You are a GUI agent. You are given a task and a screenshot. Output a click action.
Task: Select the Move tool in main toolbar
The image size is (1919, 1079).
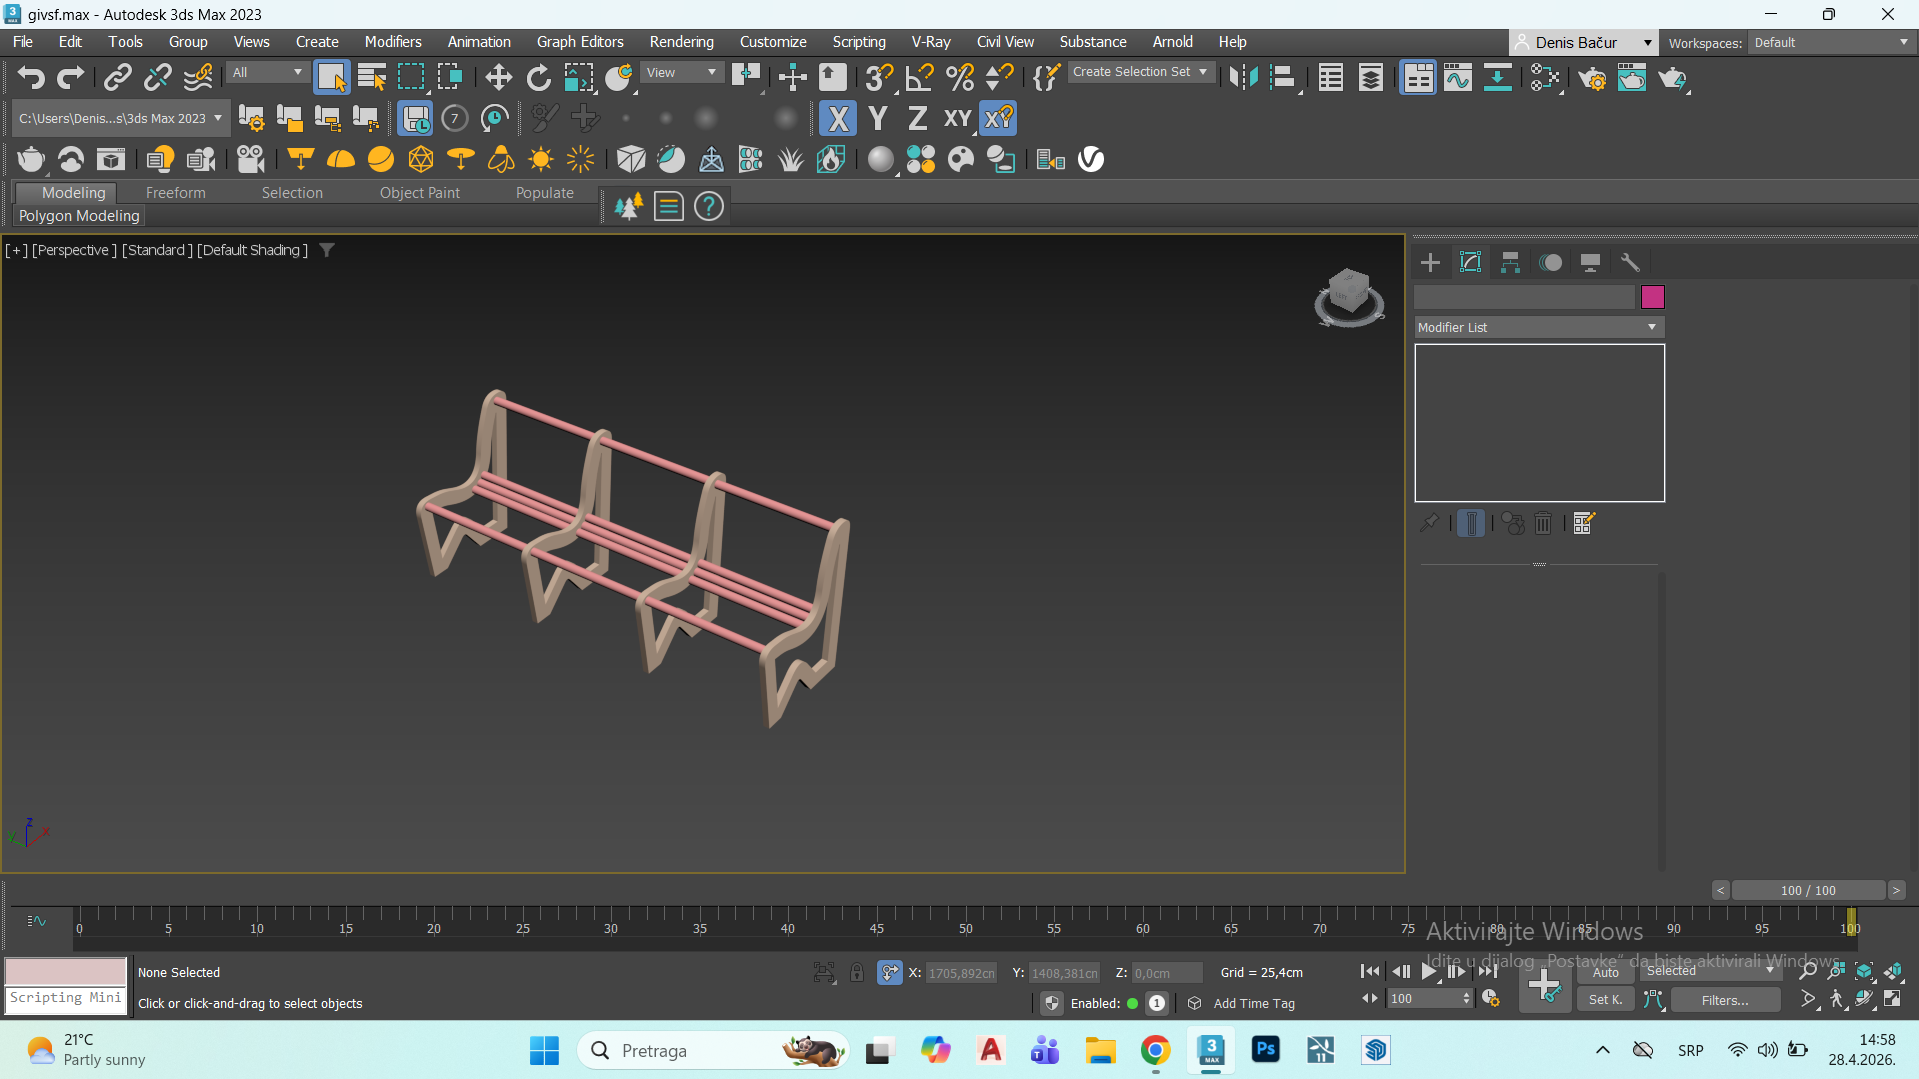(498, 77)
